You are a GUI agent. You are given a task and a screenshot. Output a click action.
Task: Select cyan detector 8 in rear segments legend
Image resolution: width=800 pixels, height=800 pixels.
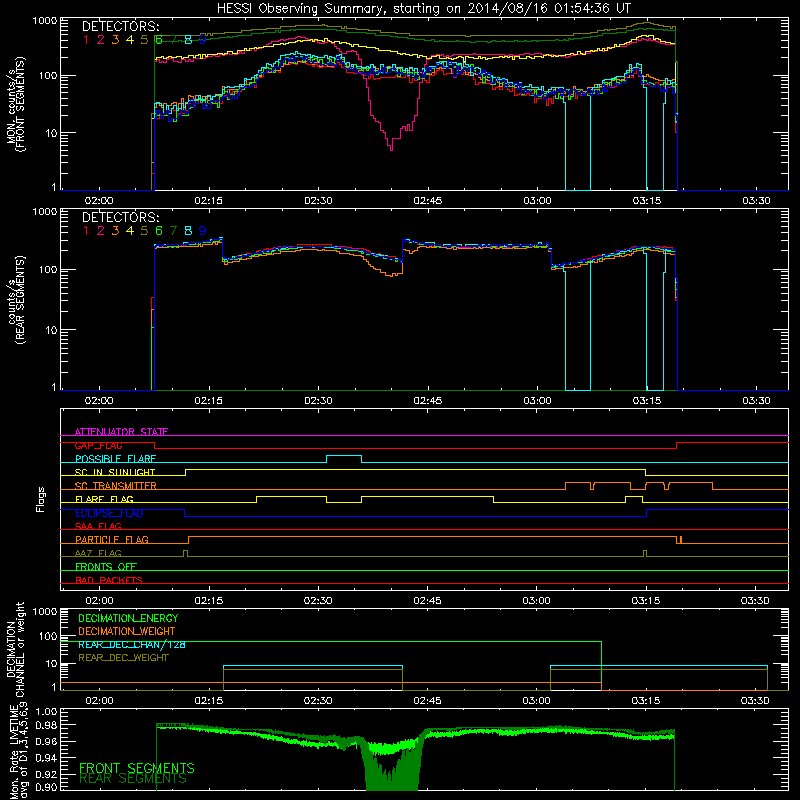[188, 231]
